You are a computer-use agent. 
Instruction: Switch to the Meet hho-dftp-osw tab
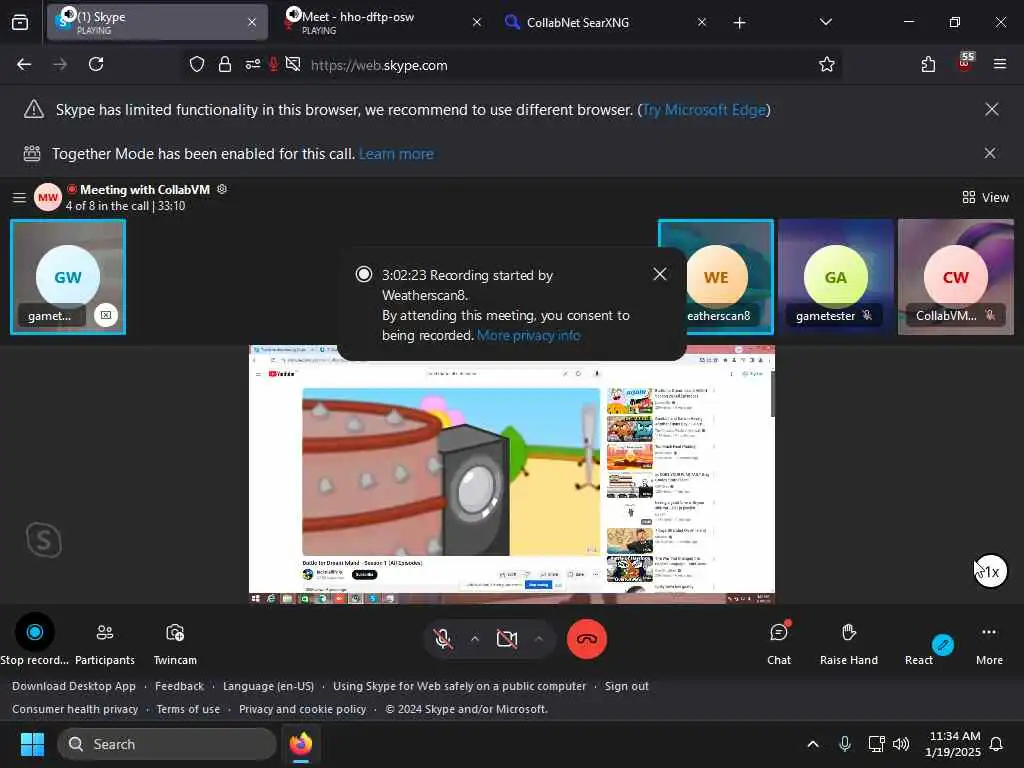click(383, 22)
